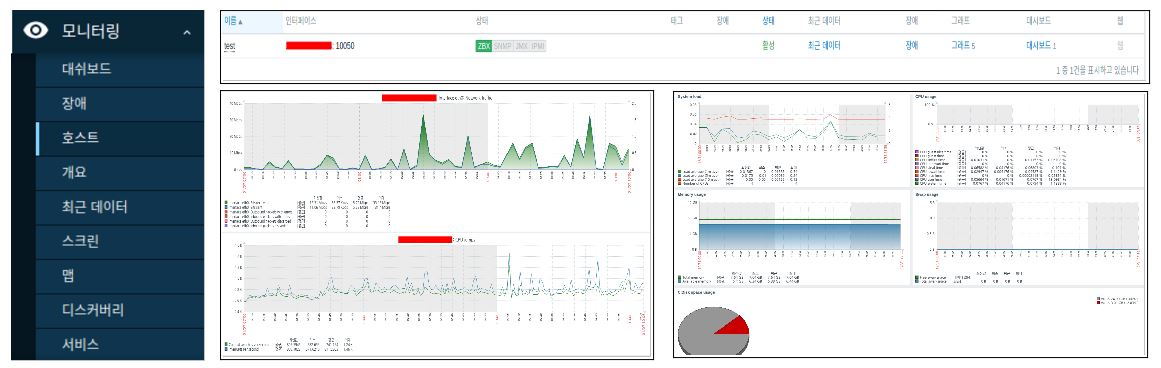Open the 그래프 5 link
Viewport: 1161px width, 368px height.
[x=963, y=46]
